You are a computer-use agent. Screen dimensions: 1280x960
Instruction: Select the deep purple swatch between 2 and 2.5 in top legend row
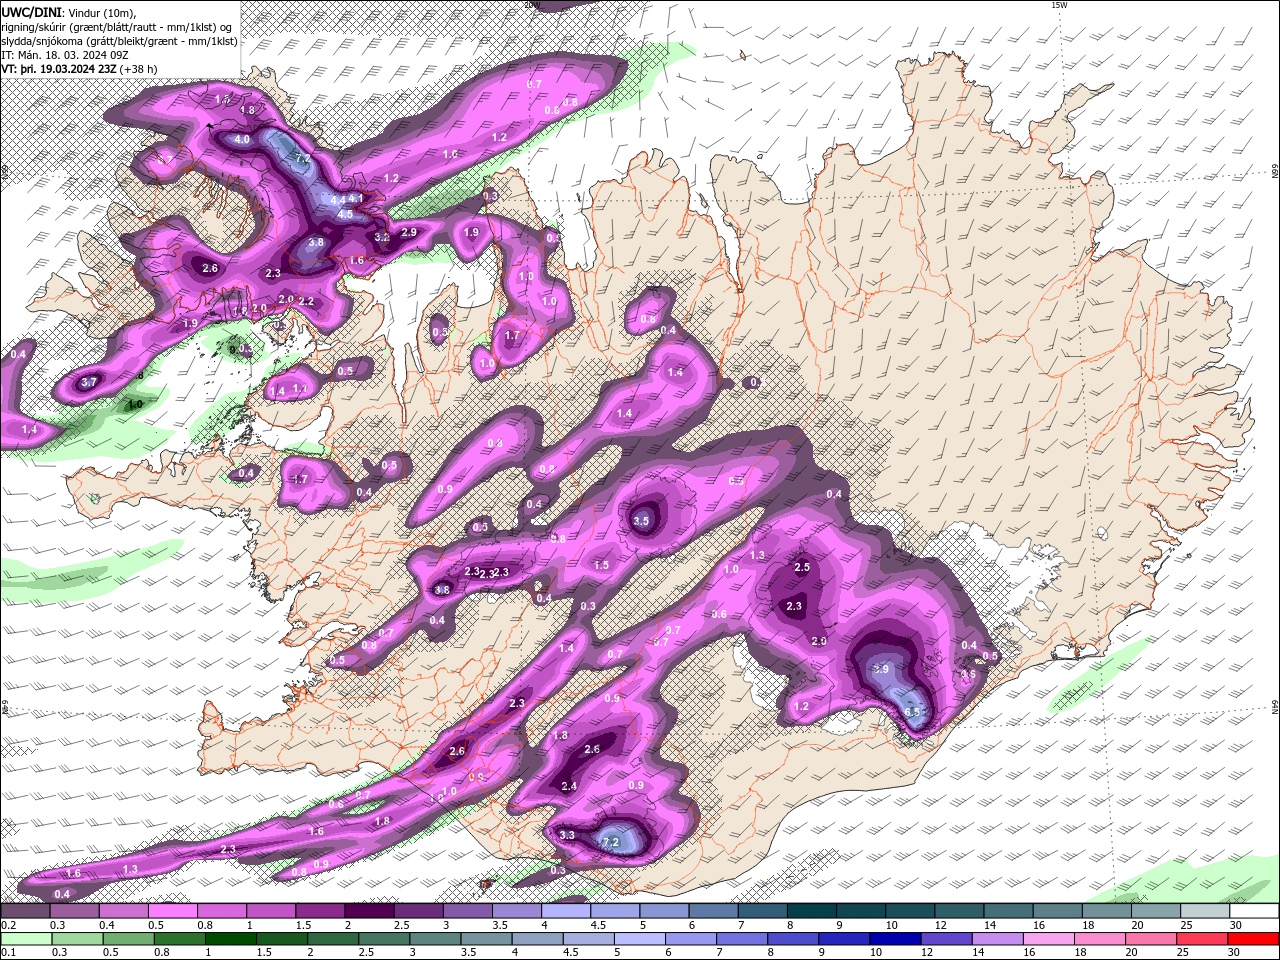point(369,911)
